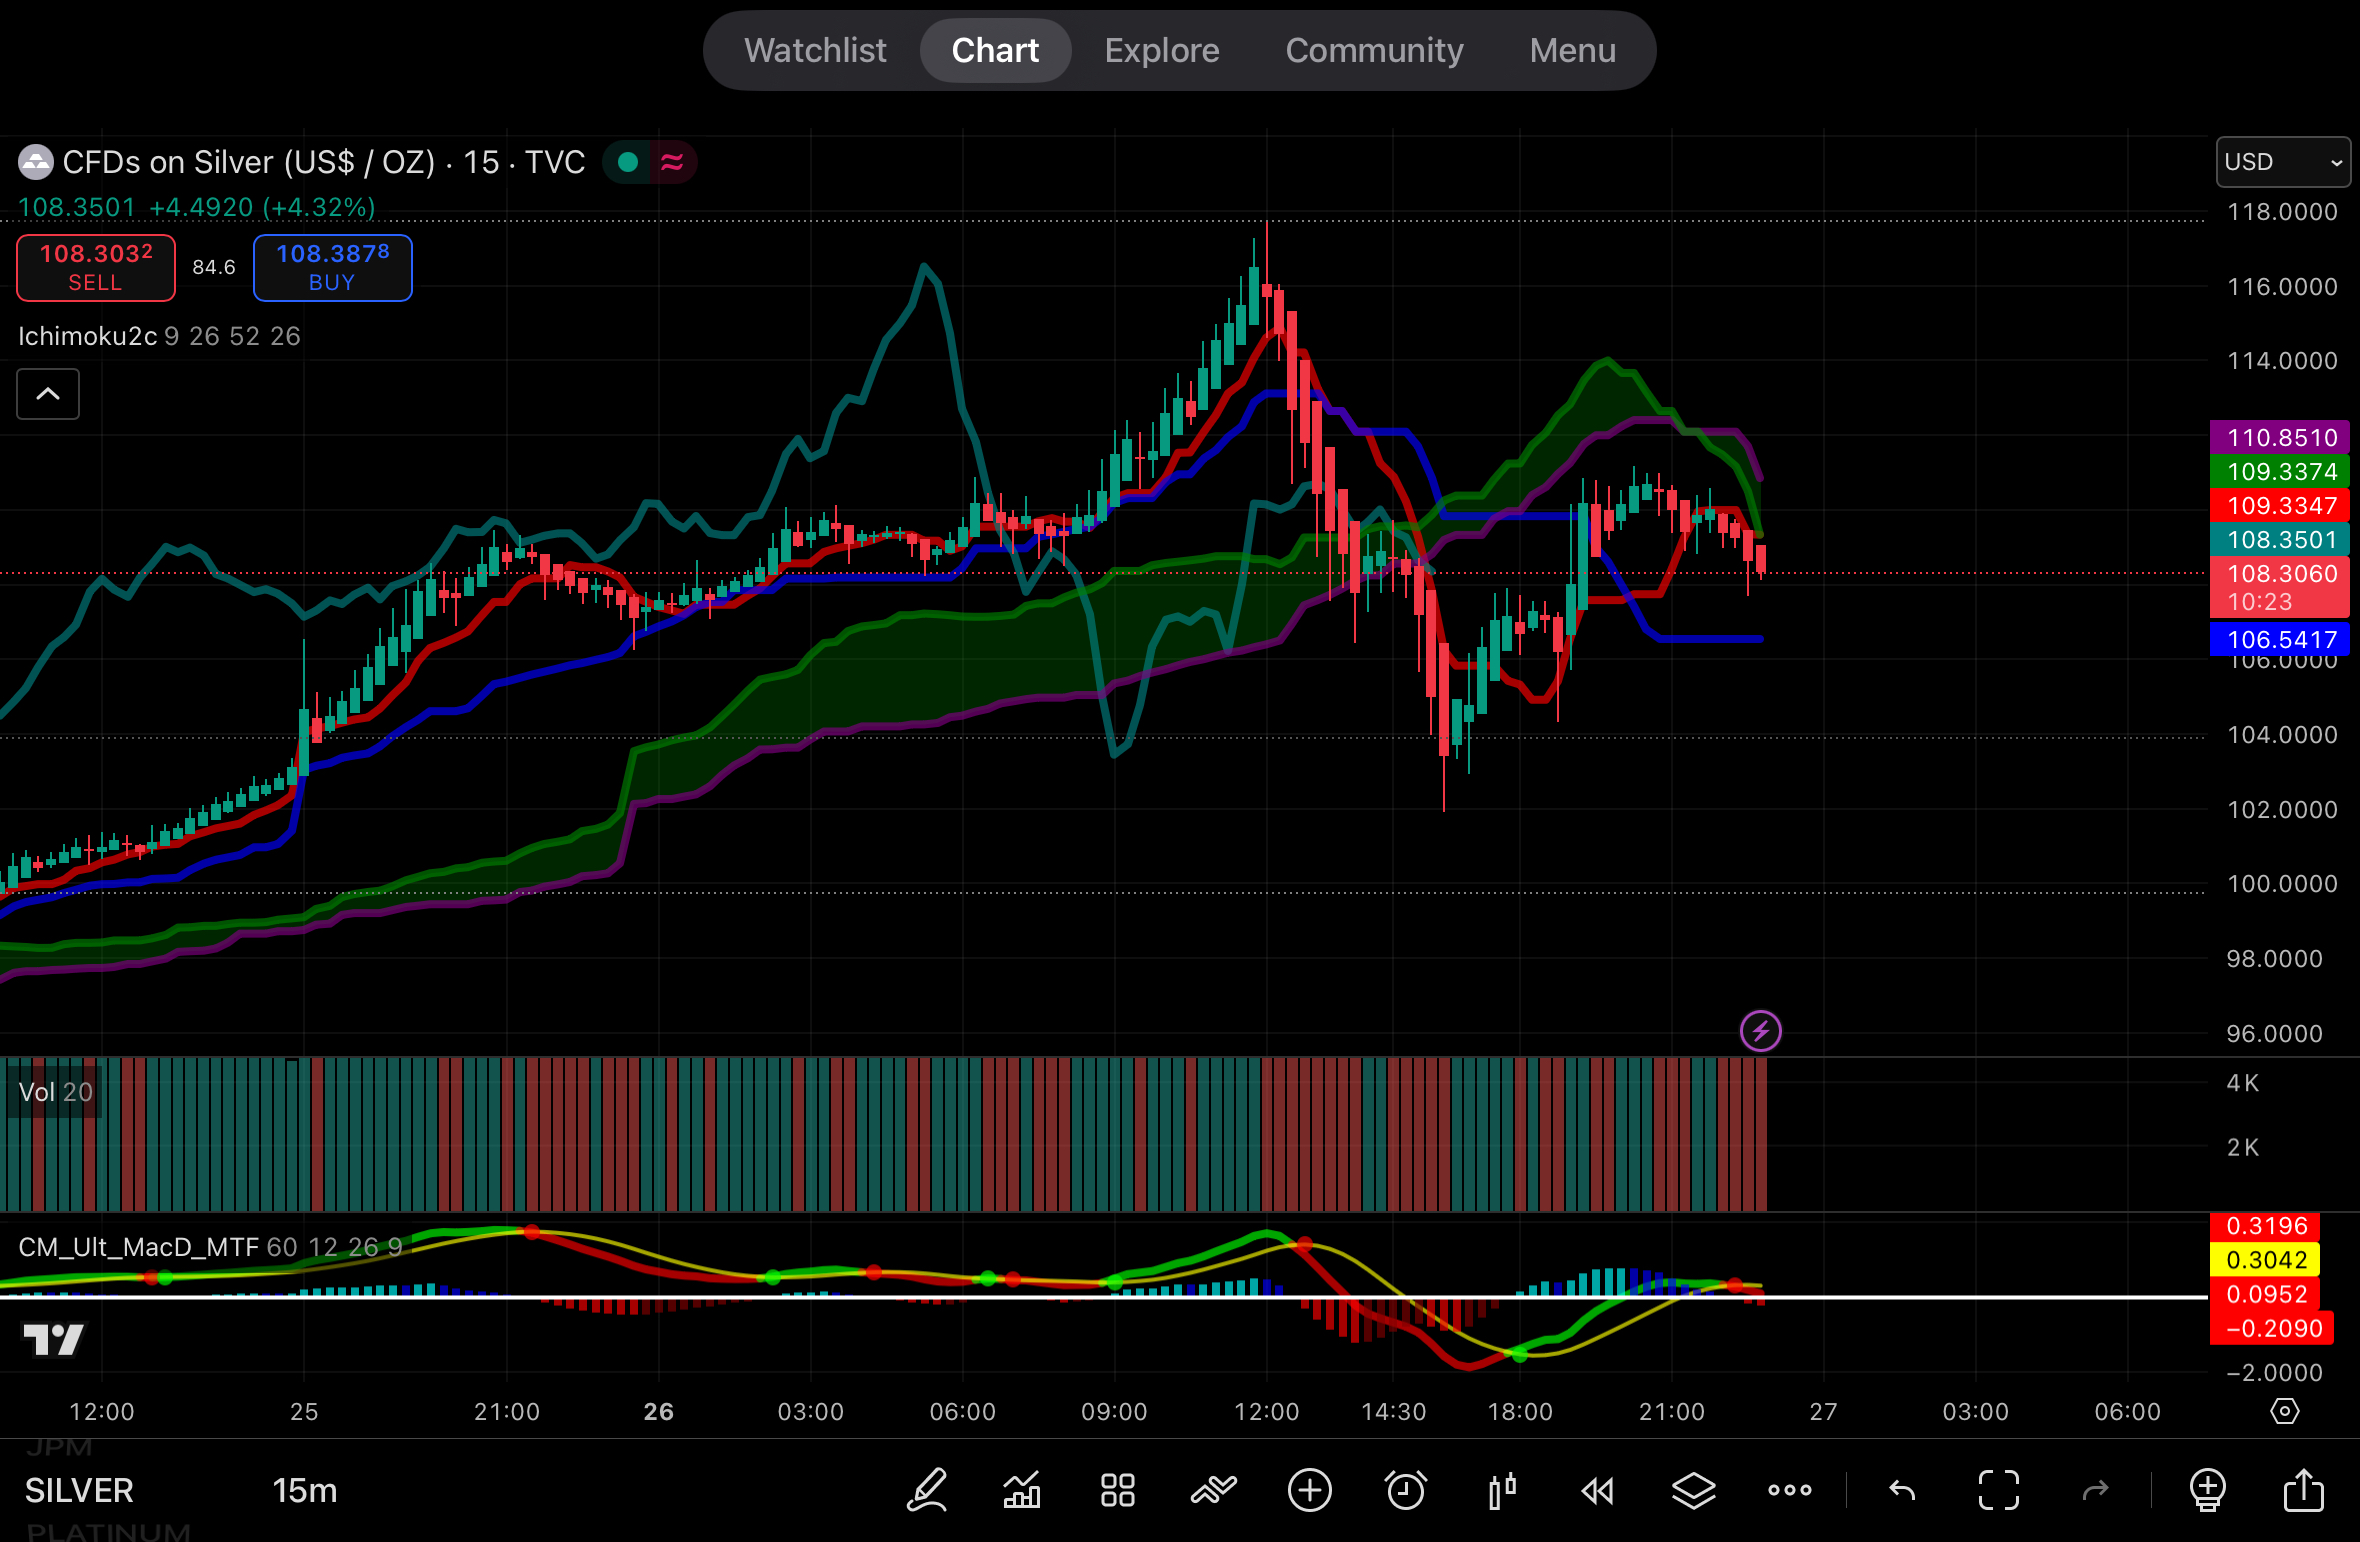Screen dimensions: 2360x1542
Task: Switch to the Watchlist tab
Action: click(815, 51)
